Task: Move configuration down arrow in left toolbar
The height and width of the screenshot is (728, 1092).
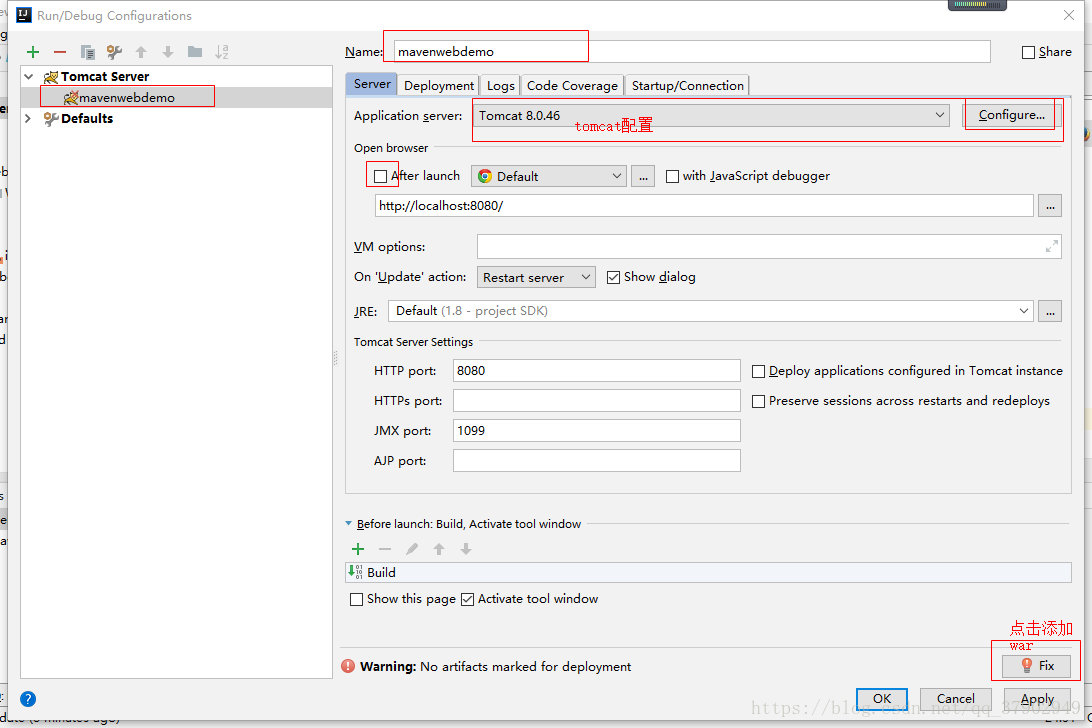Action: click(168, 52)
